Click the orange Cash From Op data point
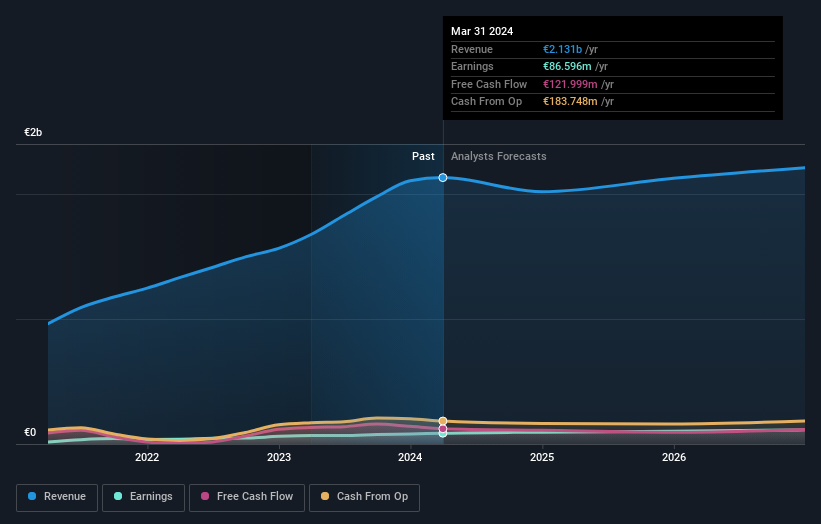821x524 pixels. click(443, 421)
